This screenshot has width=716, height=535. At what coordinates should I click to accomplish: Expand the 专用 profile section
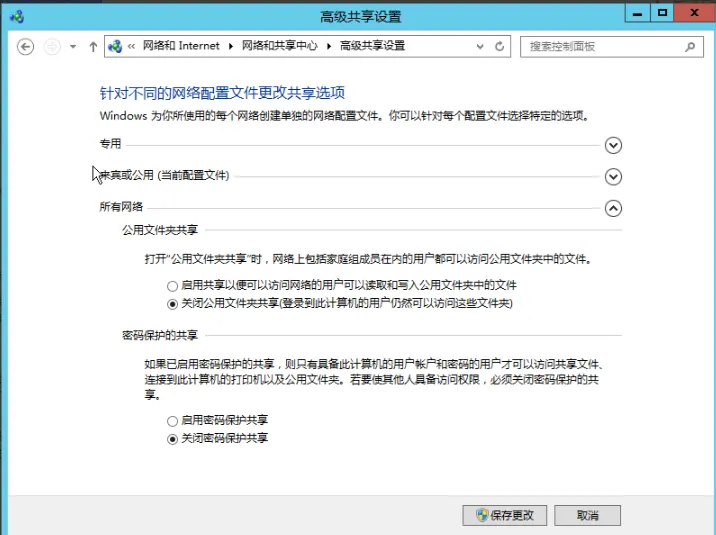point(614,145)
